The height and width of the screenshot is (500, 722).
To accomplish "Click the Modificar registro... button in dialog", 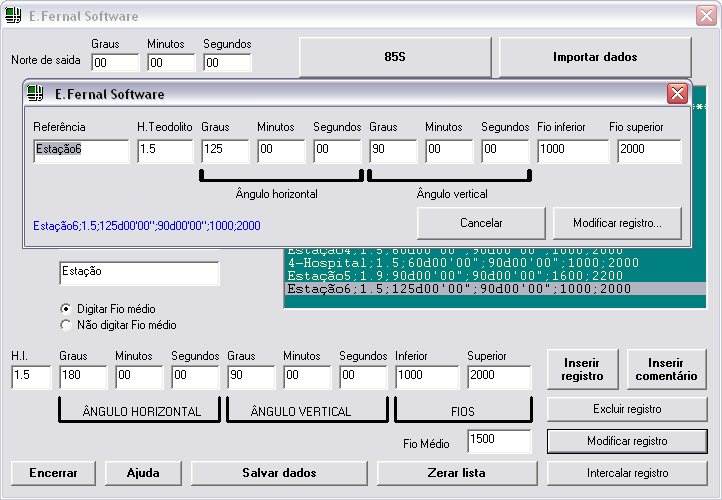I will 616,223.
